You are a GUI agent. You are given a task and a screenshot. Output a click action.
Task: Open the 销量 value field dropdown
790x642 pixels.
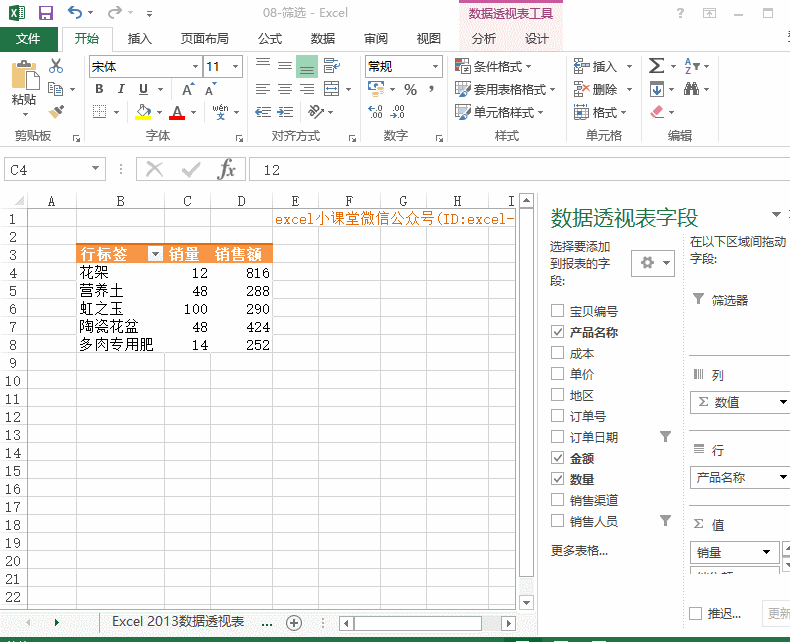click(x=766, y=552)
